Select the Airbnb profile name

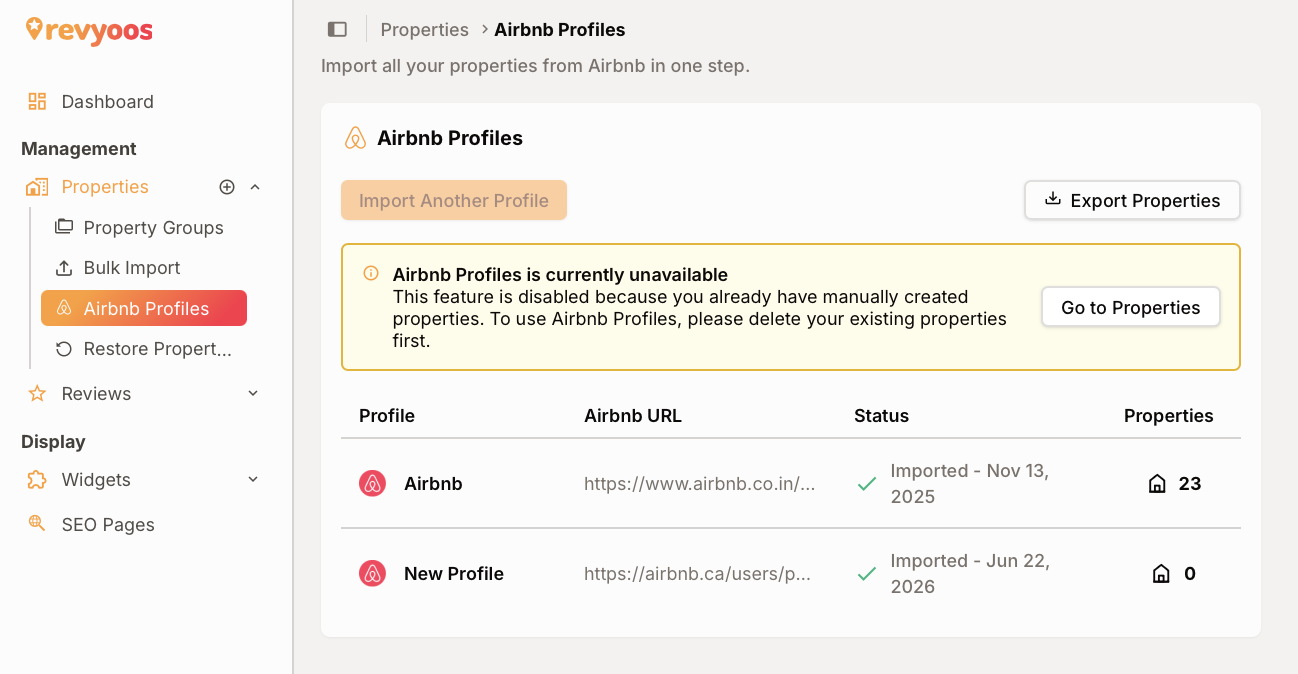click(433, 484)
